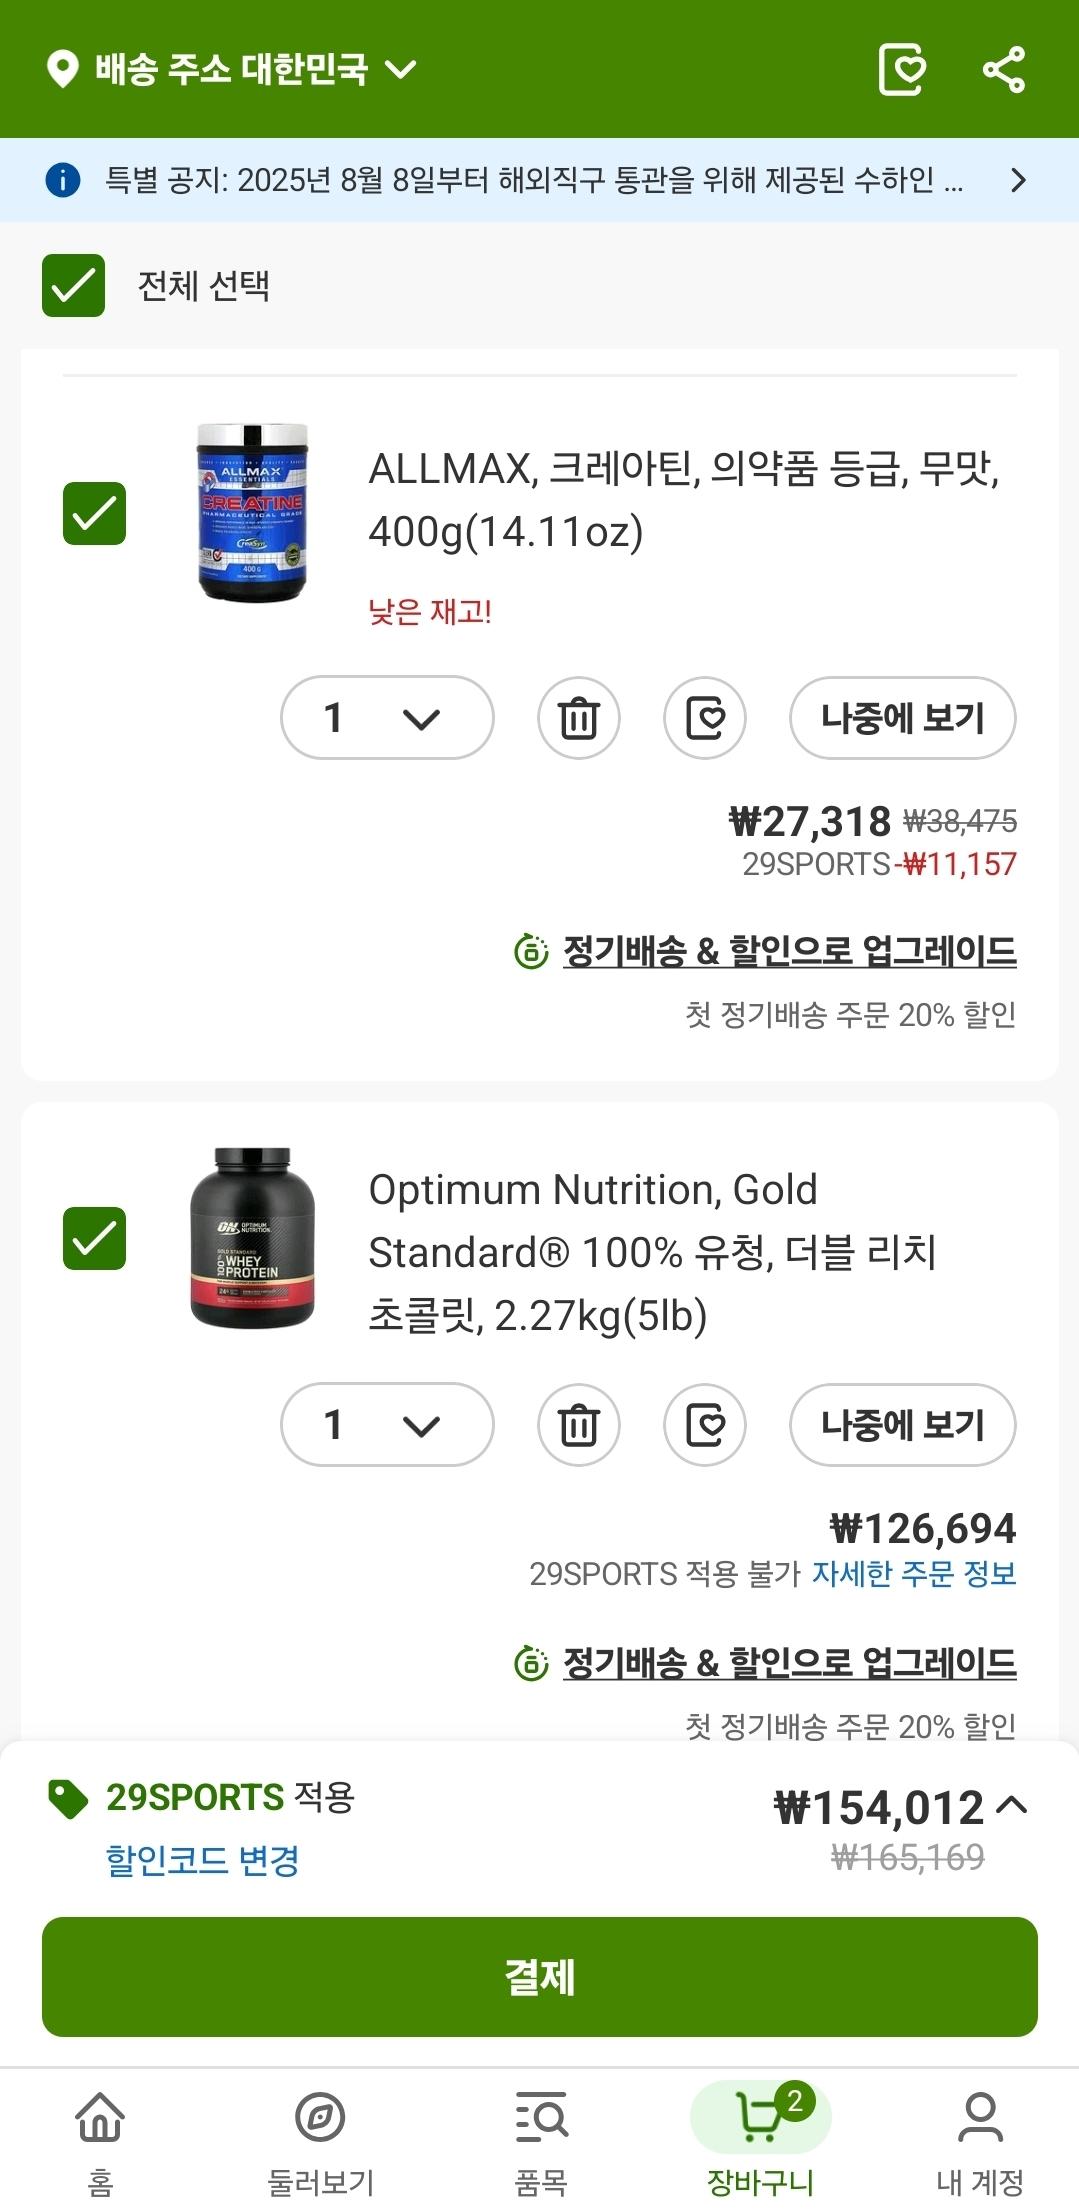The width and height of the screenshot is (1079, 2211).
Task: Open the ALLMAX creatine product thumbnail
Action: click(x=252, y=513)
